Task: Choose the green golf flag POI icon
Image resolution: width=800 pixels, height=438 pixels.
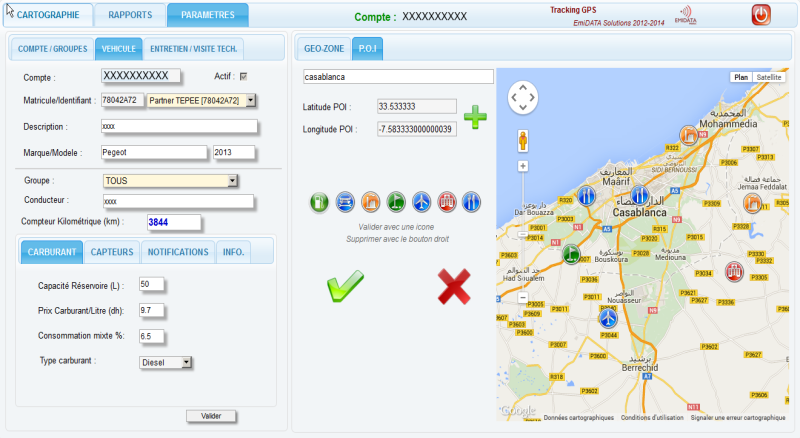Action: [x=396, y=202]
